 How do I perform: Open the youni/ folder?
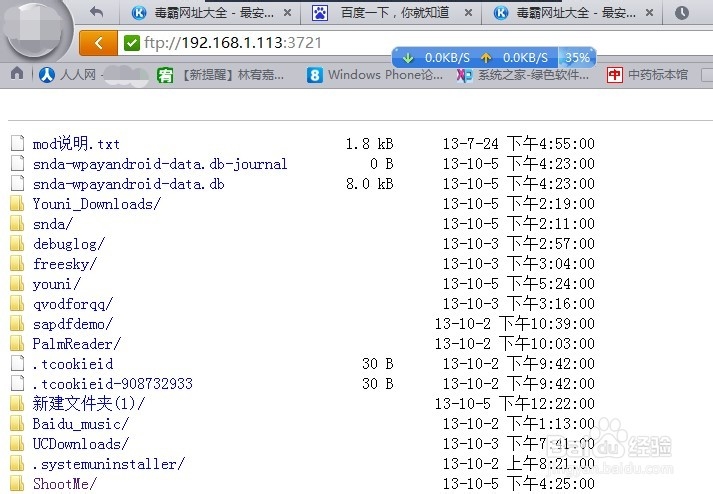point(56,284)
